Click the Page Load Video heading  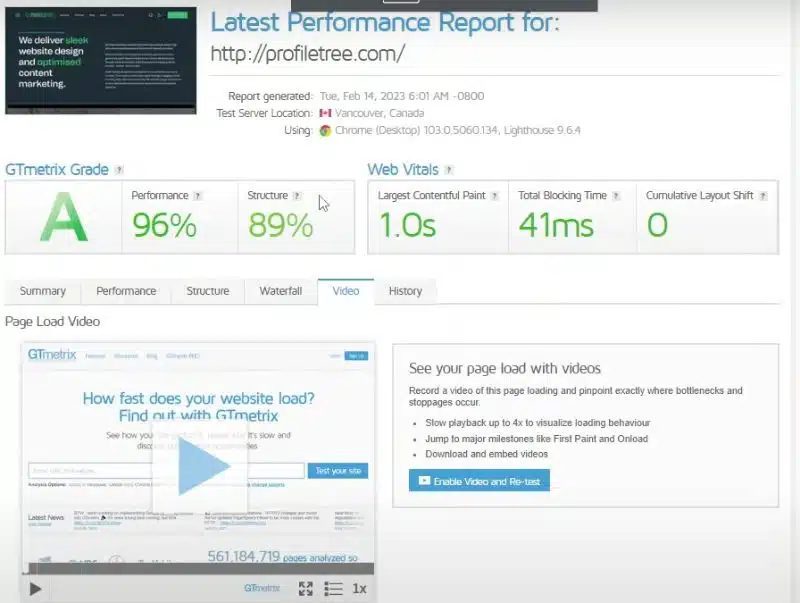(53, 321)
